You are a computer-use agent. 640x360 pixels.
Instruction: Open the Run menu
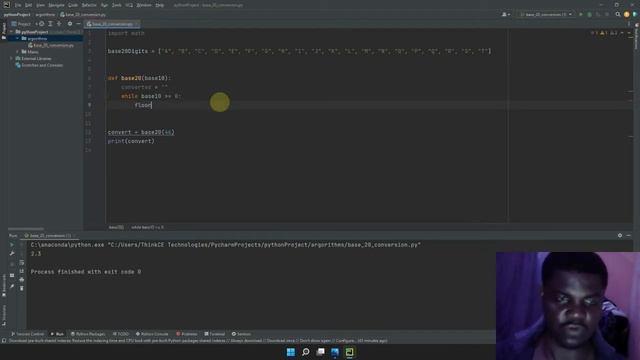point(104,5)
